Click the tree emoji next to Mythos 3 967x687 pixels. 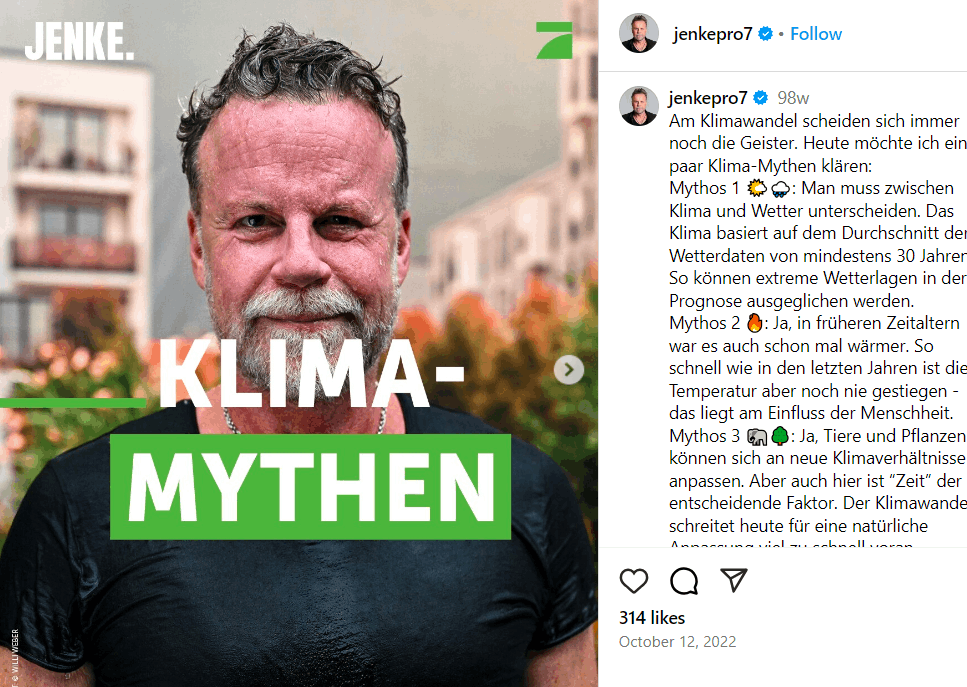pos(780,436)
